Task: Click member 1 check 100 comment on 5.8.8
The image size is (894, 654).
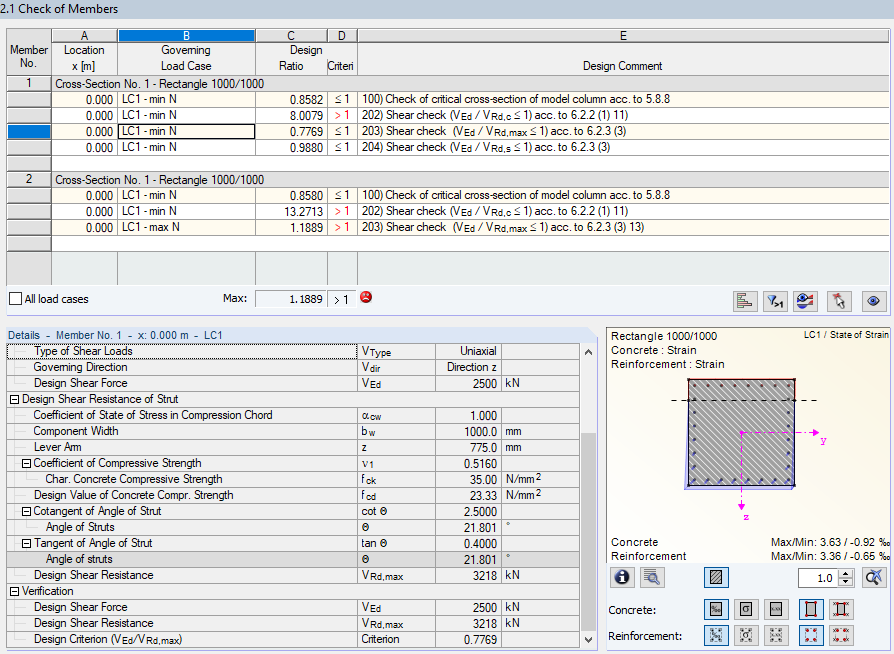Action: (623, 99)
